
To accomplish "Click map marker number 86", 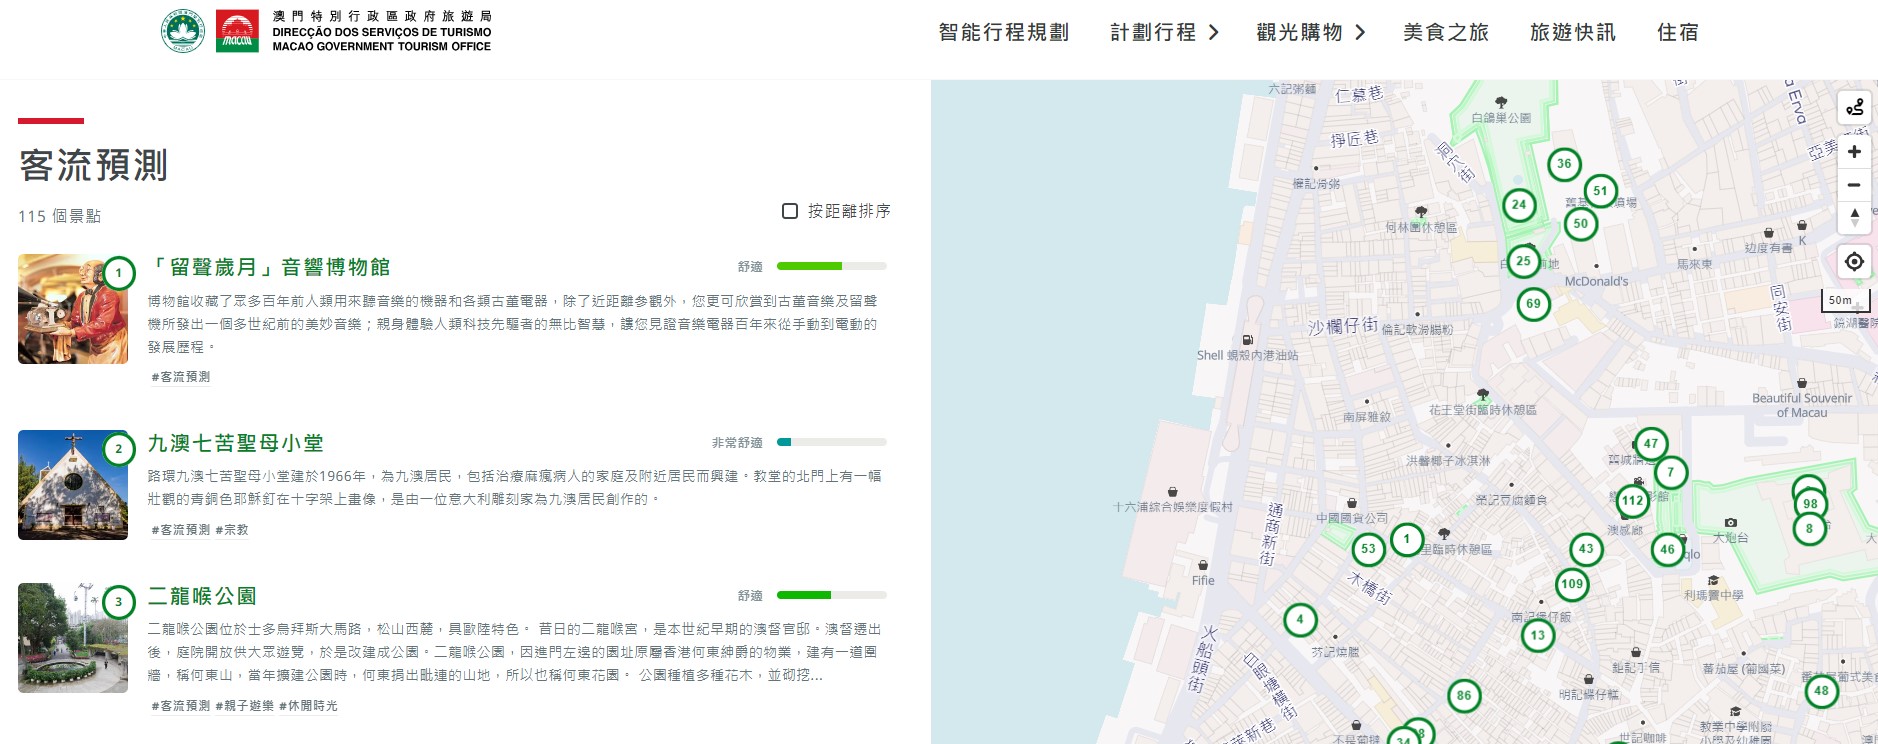I will click(x=1464, y=696).
